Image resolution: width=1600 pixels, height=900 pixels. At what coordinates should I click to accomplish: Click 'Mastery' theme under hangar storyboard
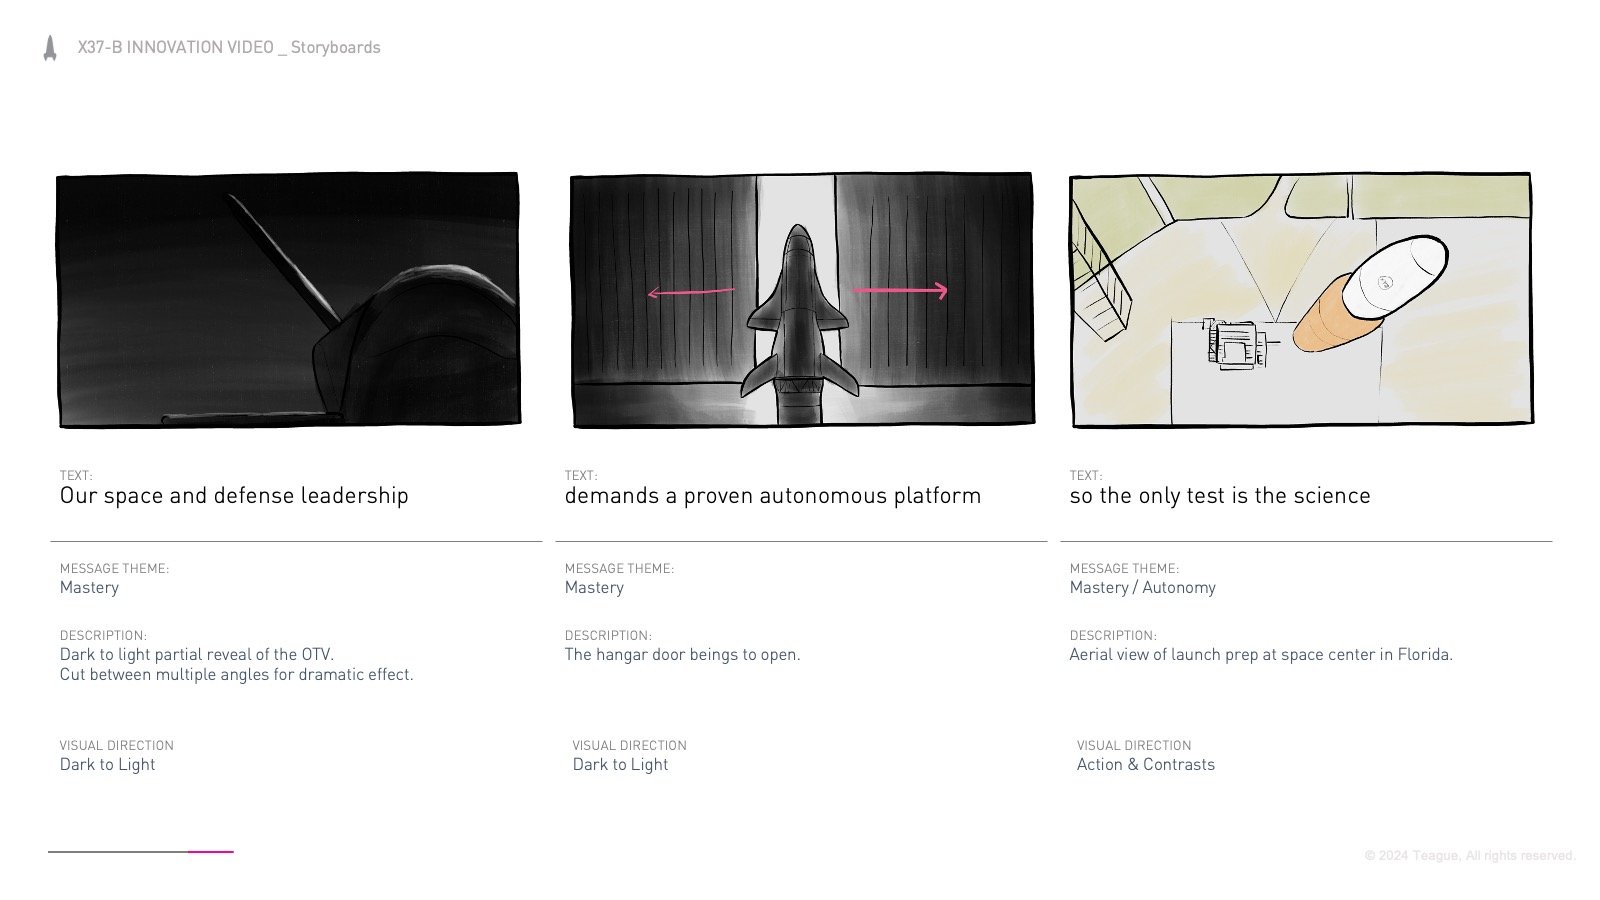tap(595, 588)
